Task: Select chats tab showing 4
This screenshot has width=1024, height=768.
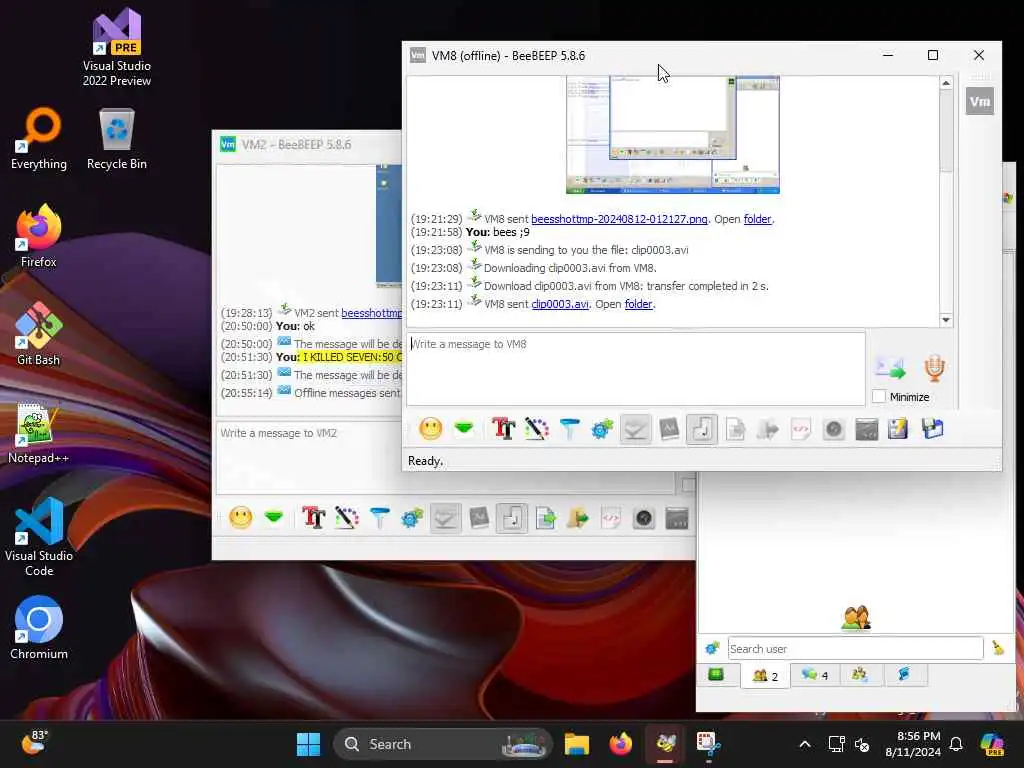Action: pos(814,675)
